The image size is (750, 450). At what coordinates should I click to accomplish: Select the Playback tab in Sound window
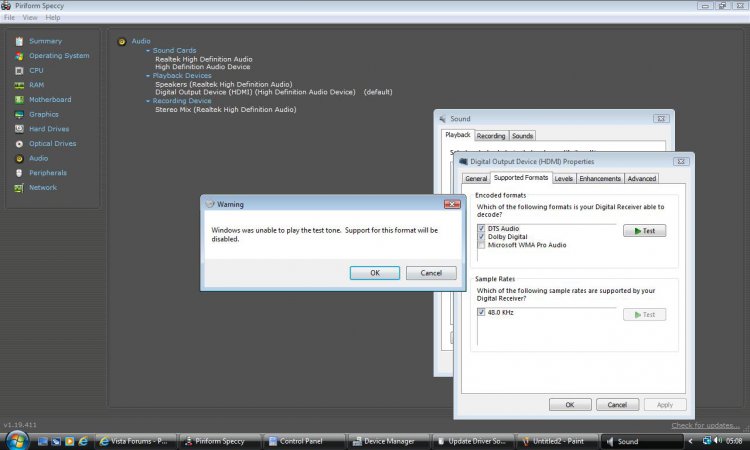(458, 135)
